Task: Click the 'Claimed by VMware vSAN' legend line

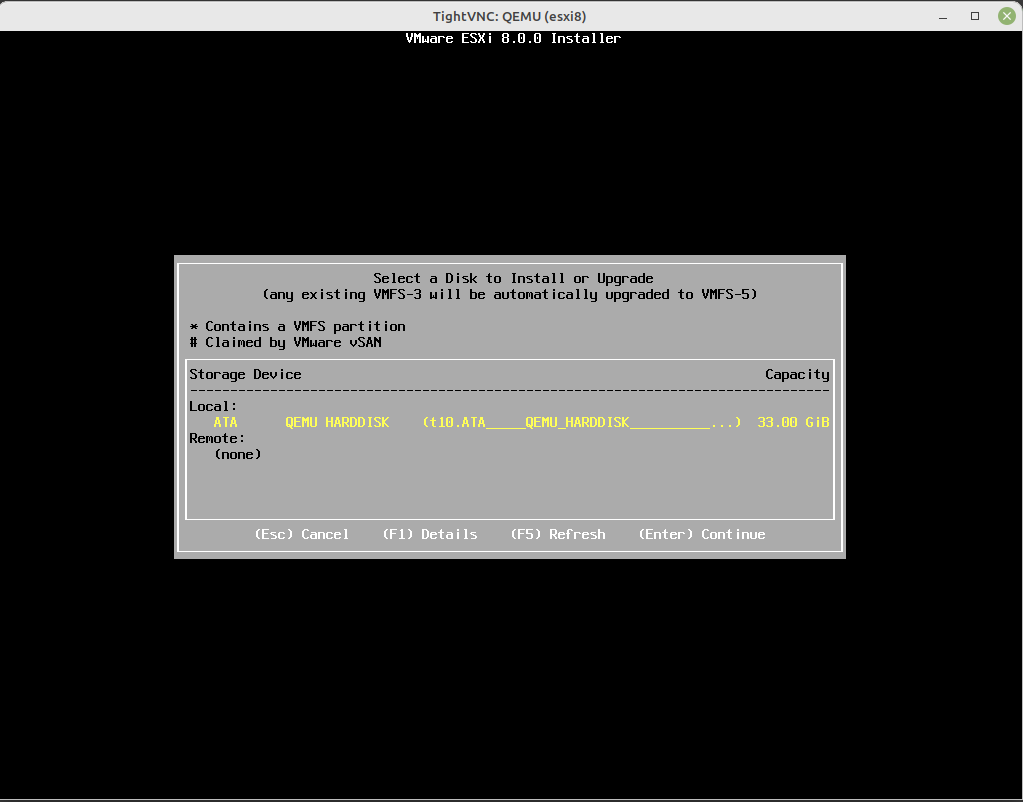Action: click(x=286, y=343)
